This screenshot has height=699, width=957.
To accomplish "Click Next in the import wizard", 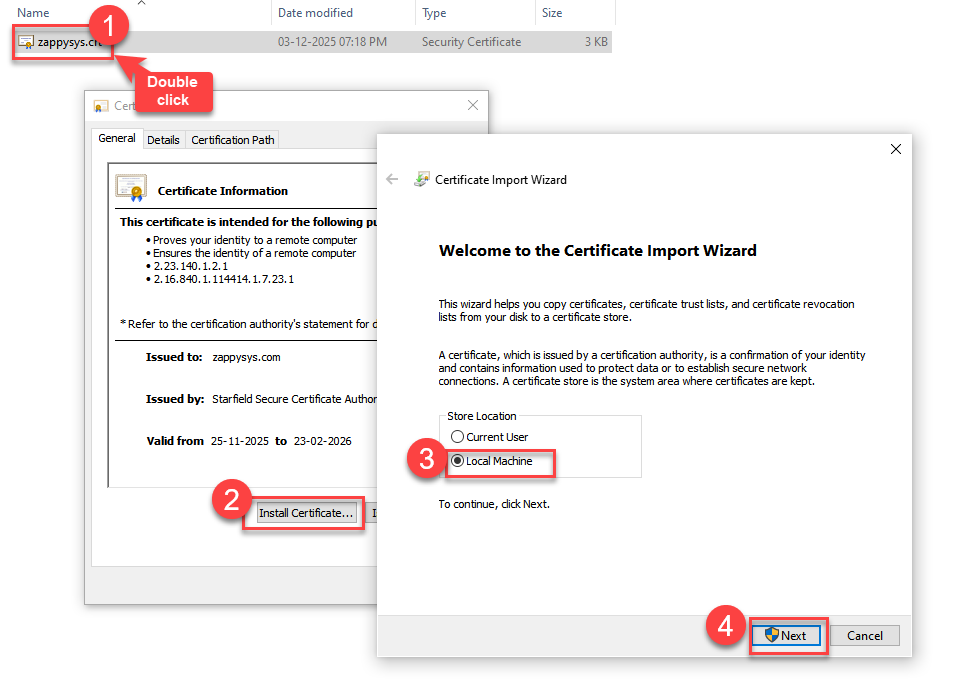I will coord(786,636).
